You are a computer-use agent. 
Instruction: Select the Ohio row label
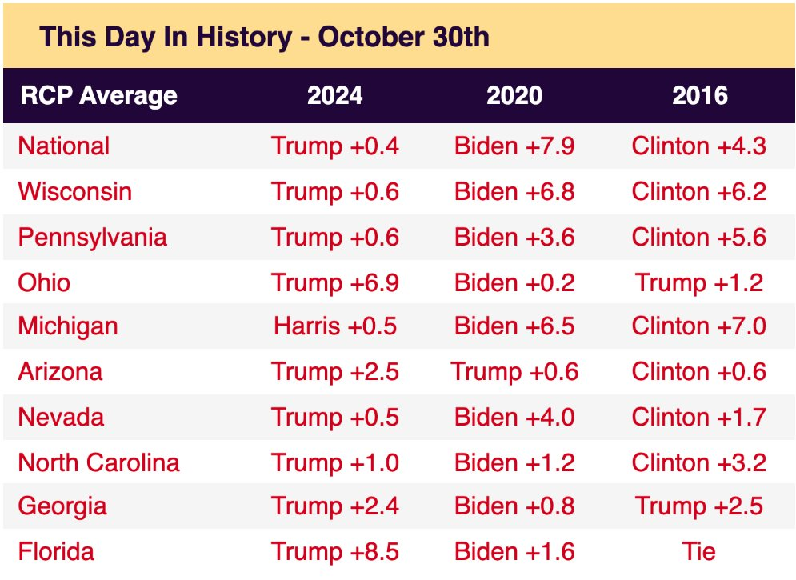tap(44, 283)
